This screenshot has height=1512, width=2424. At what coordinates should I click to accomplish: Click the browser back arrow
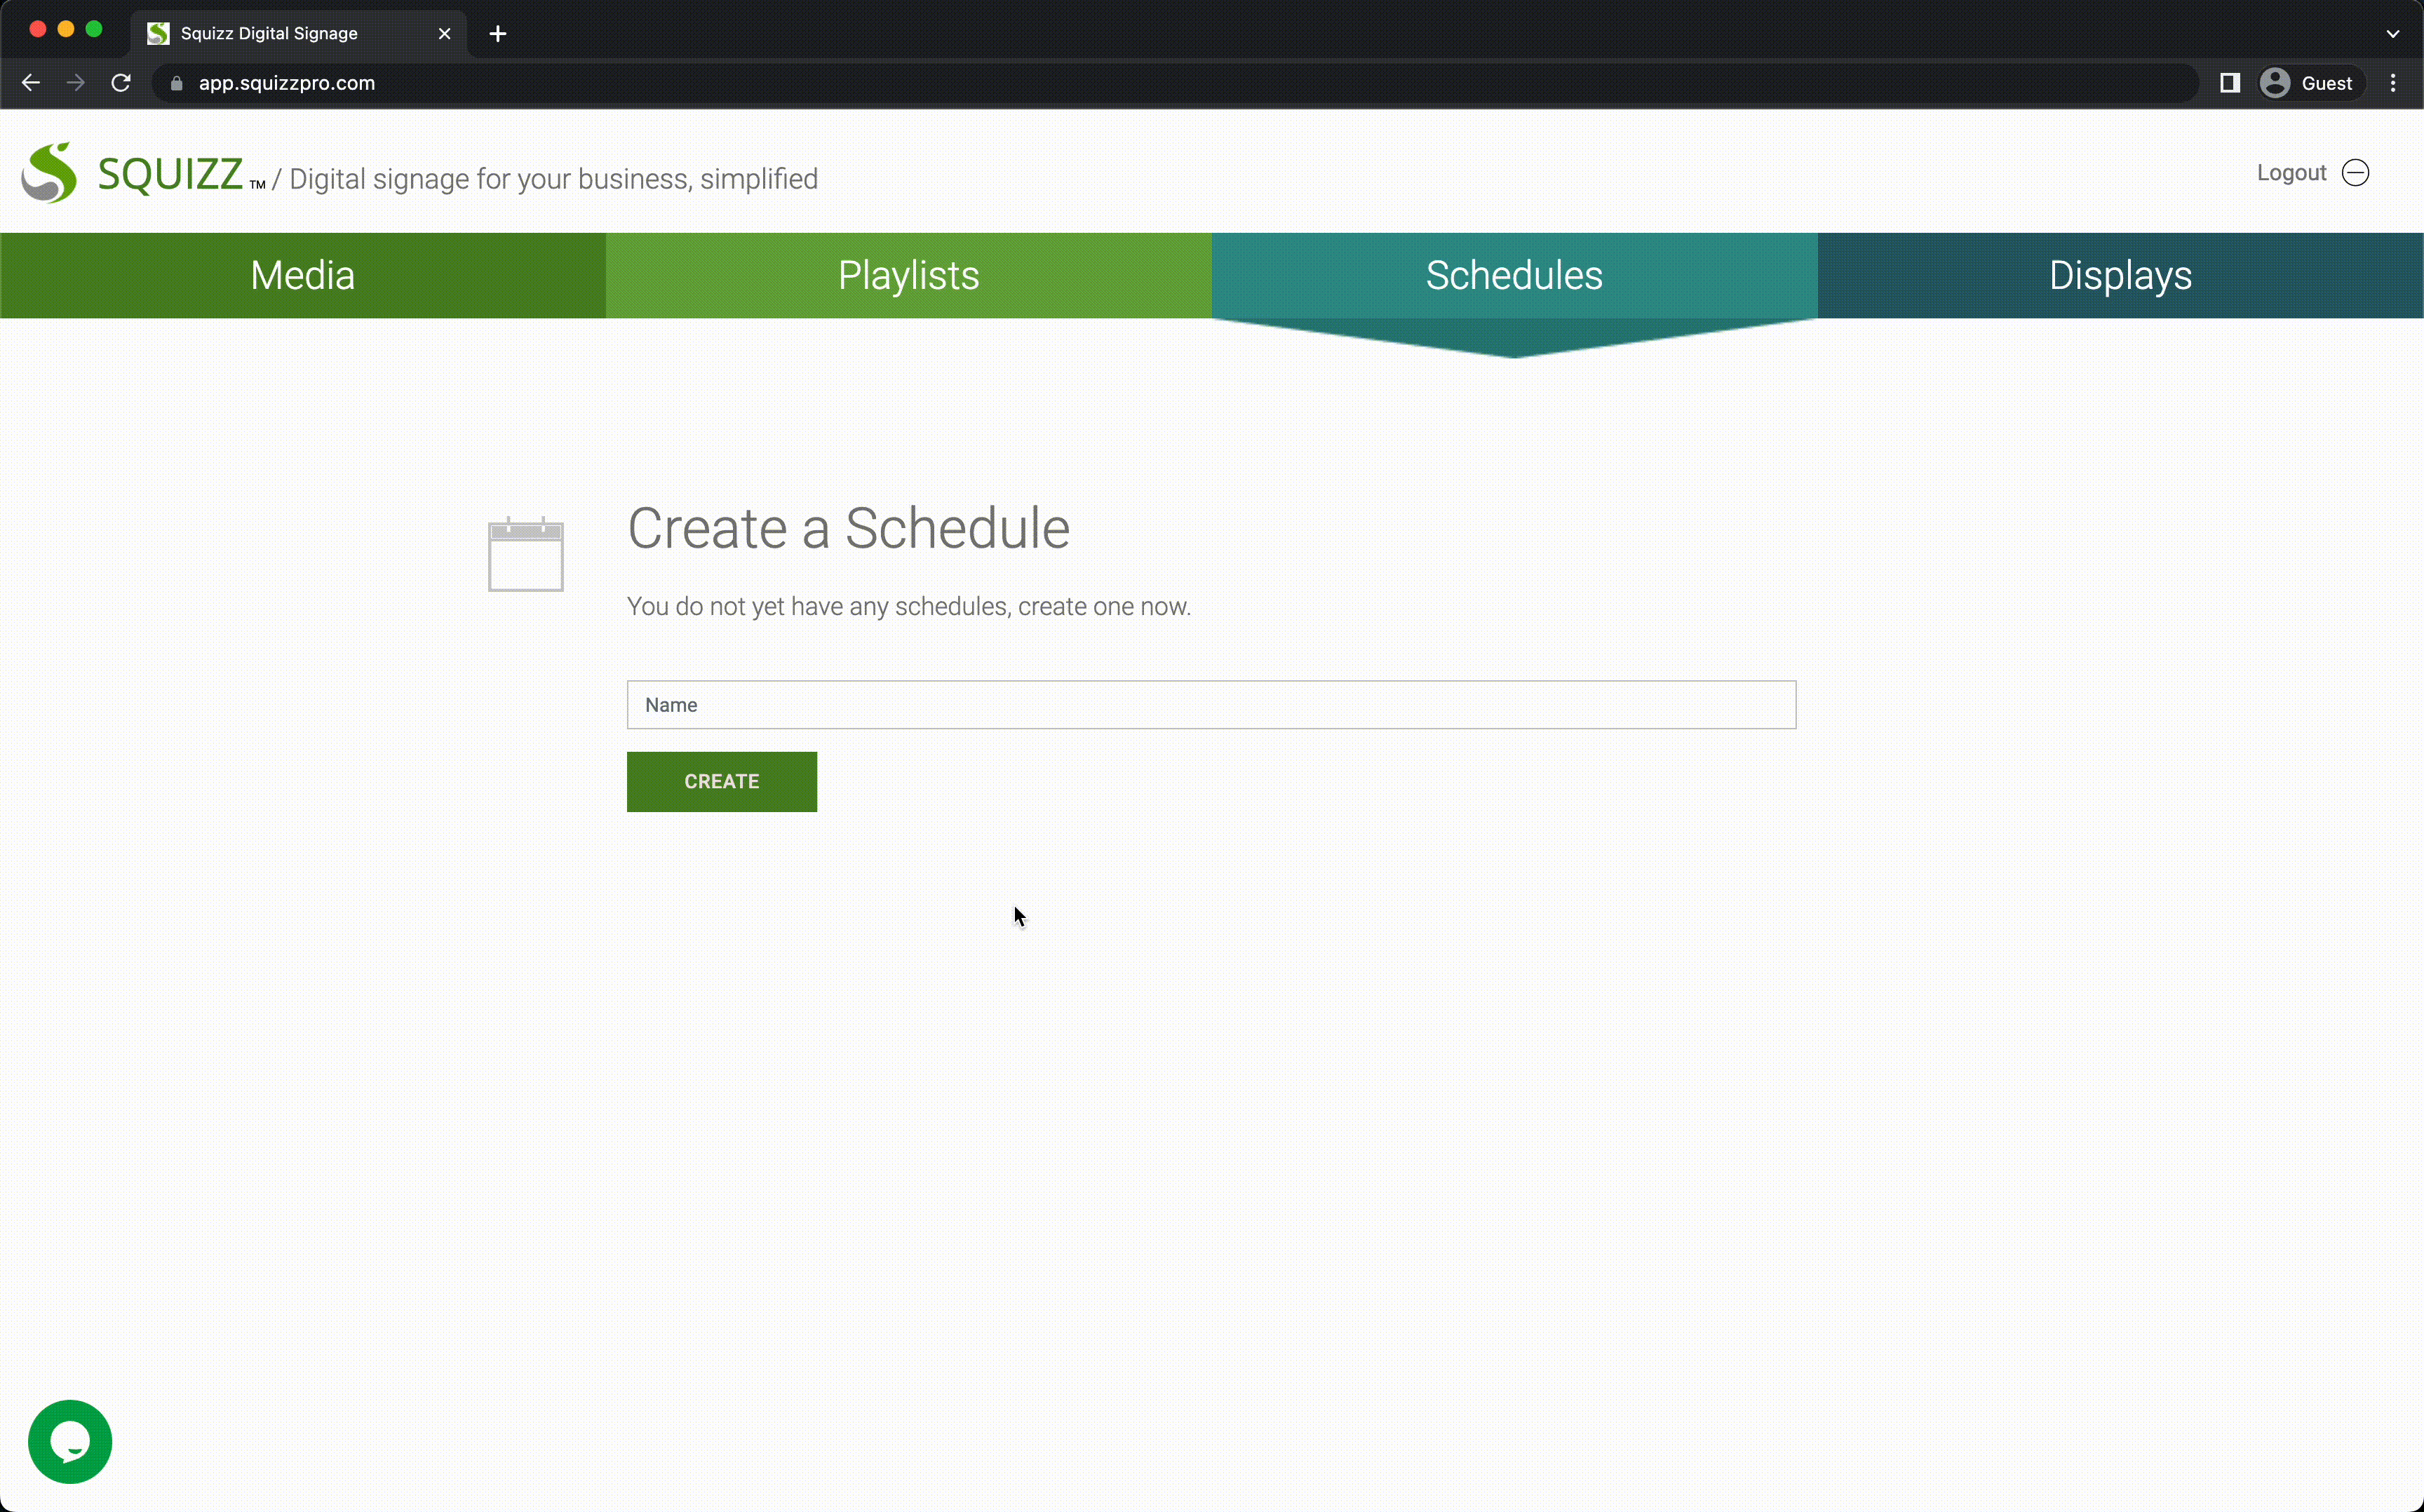click(31, 83)
